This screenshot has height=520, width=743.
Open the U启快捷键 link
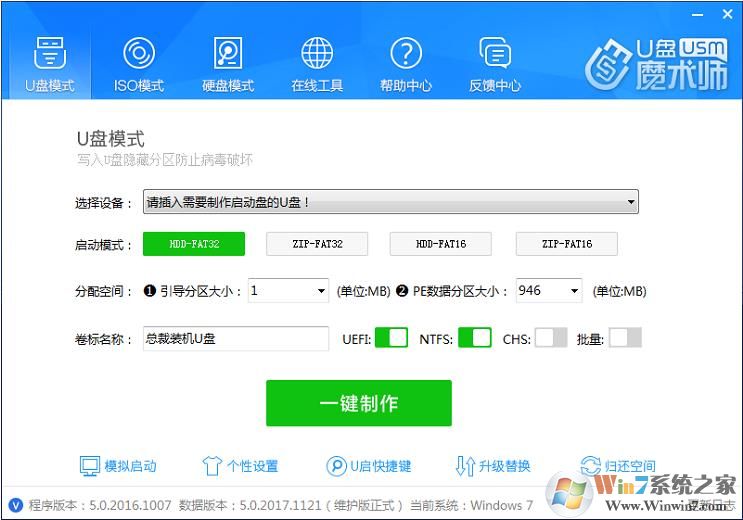tap(381, 466)
